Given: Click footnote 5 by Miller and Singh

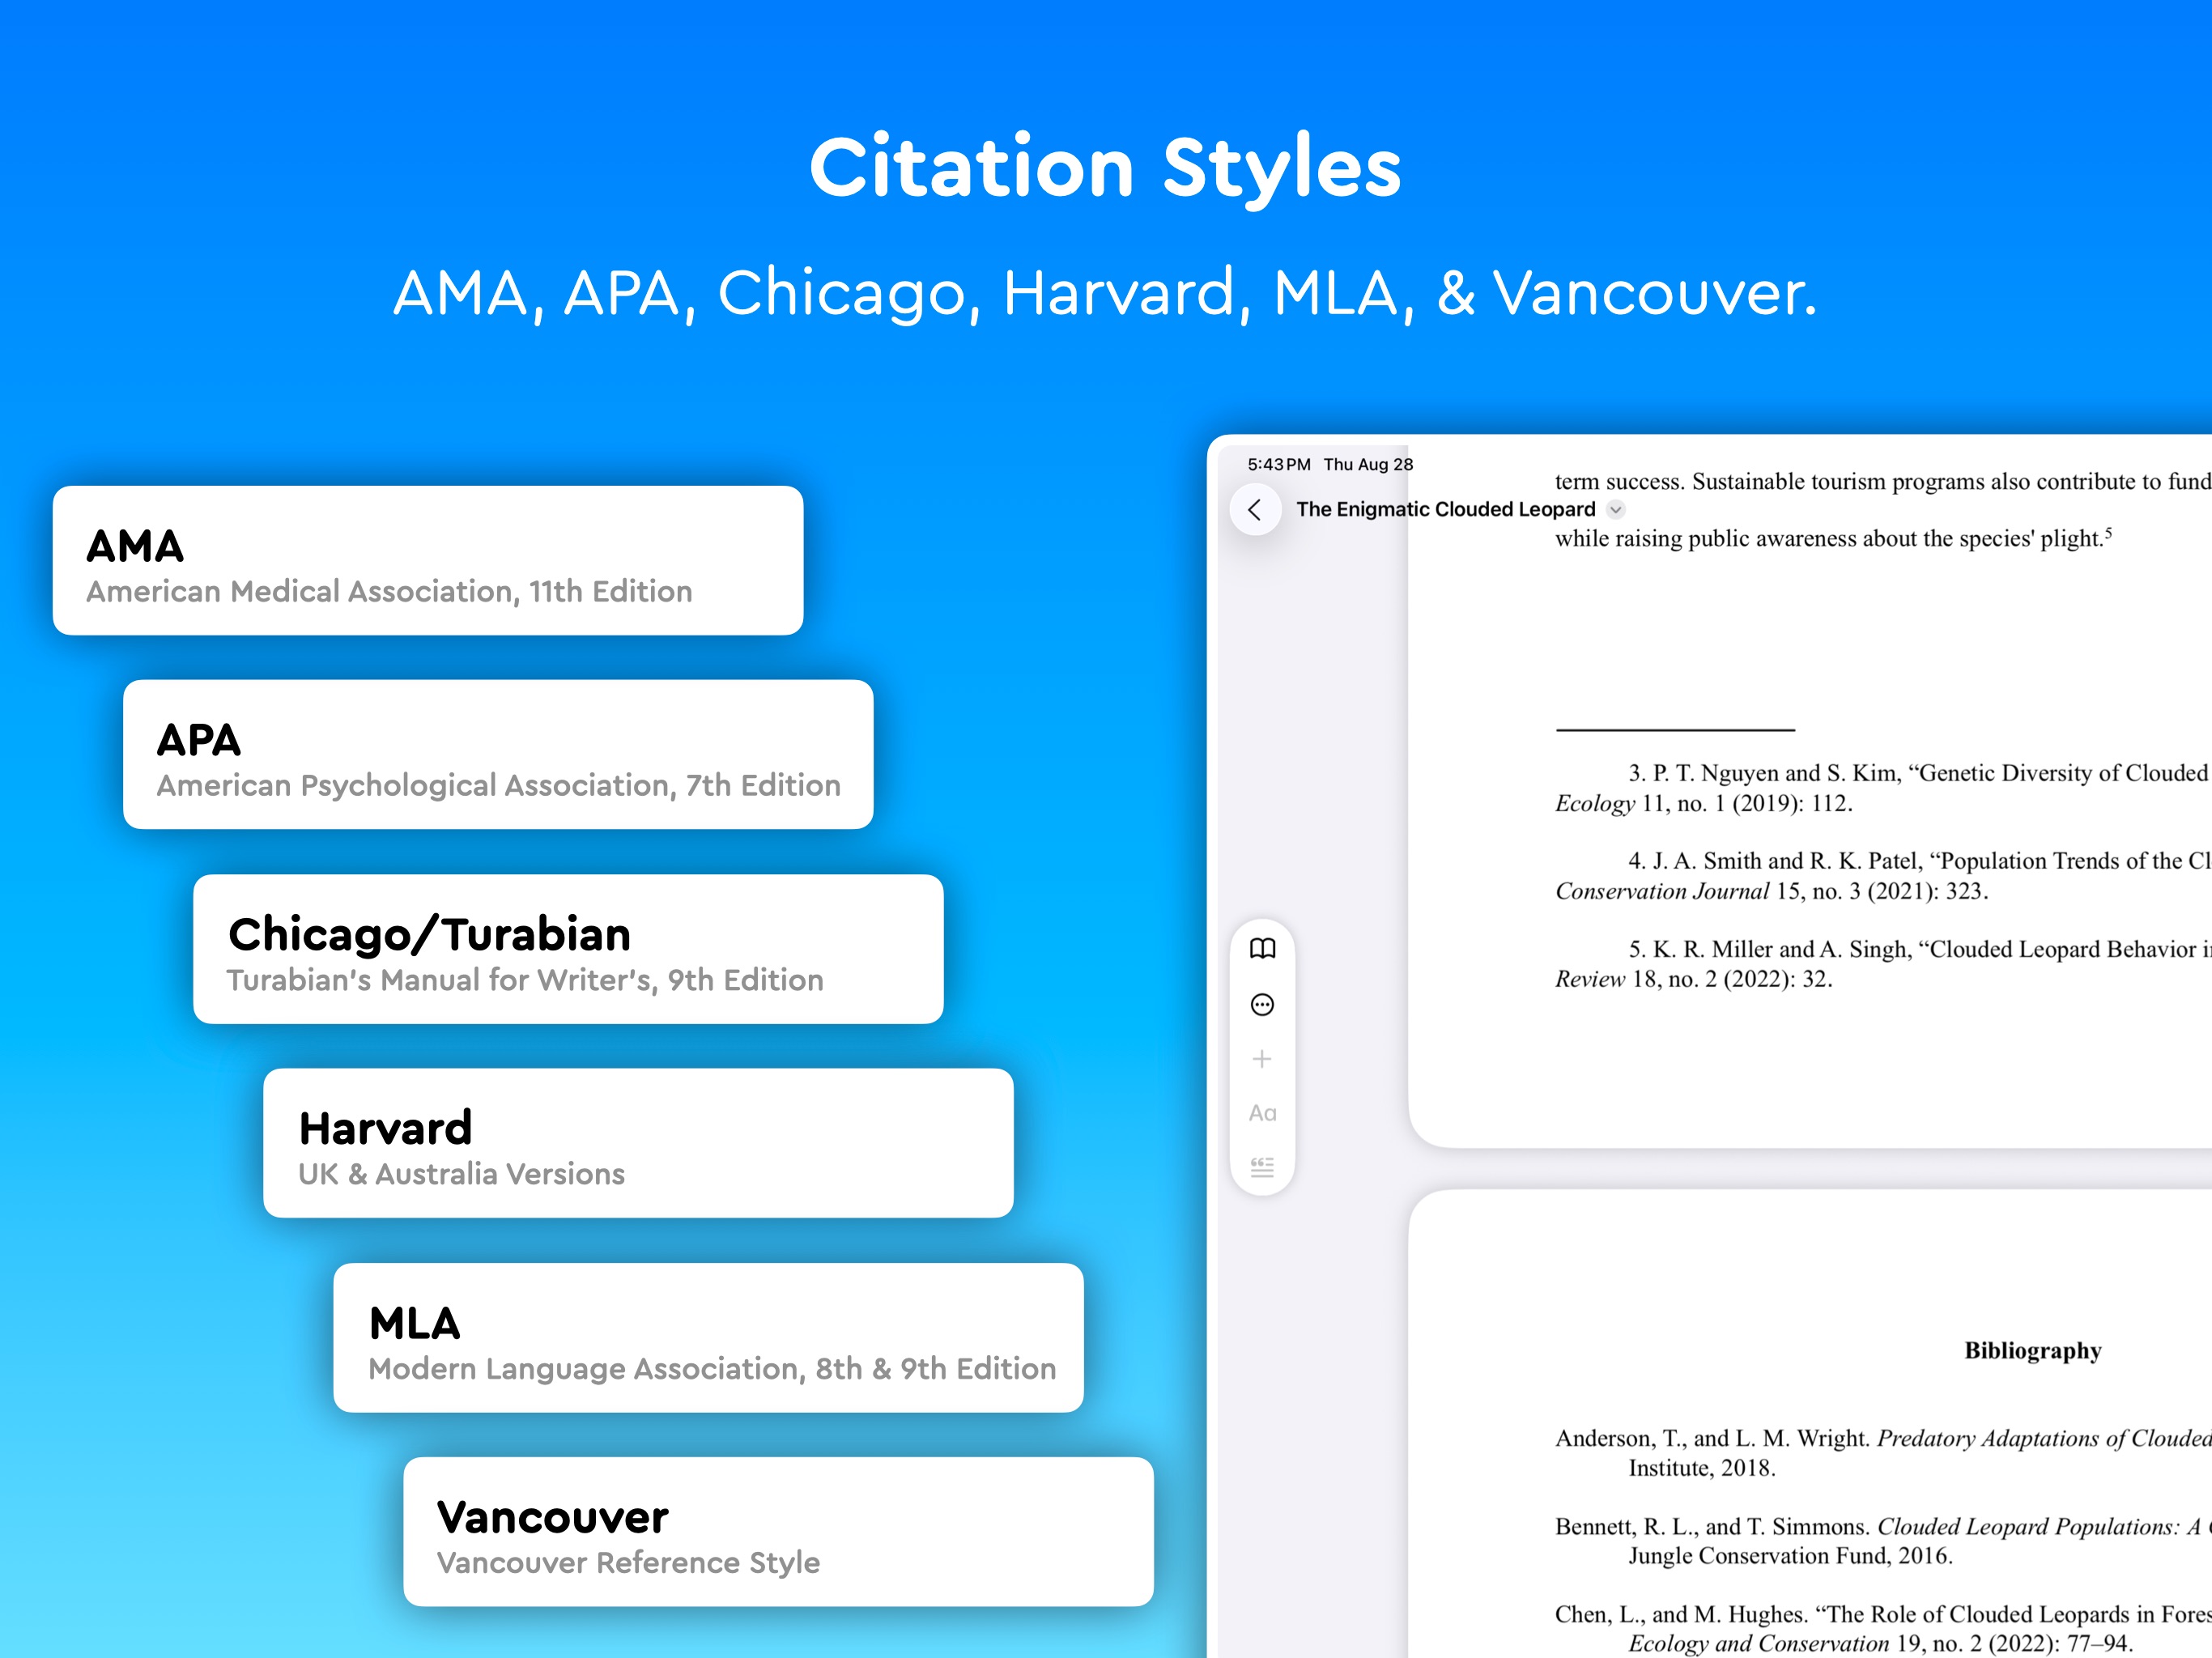Looking at the screenshot, I should tap(1882, 964).
